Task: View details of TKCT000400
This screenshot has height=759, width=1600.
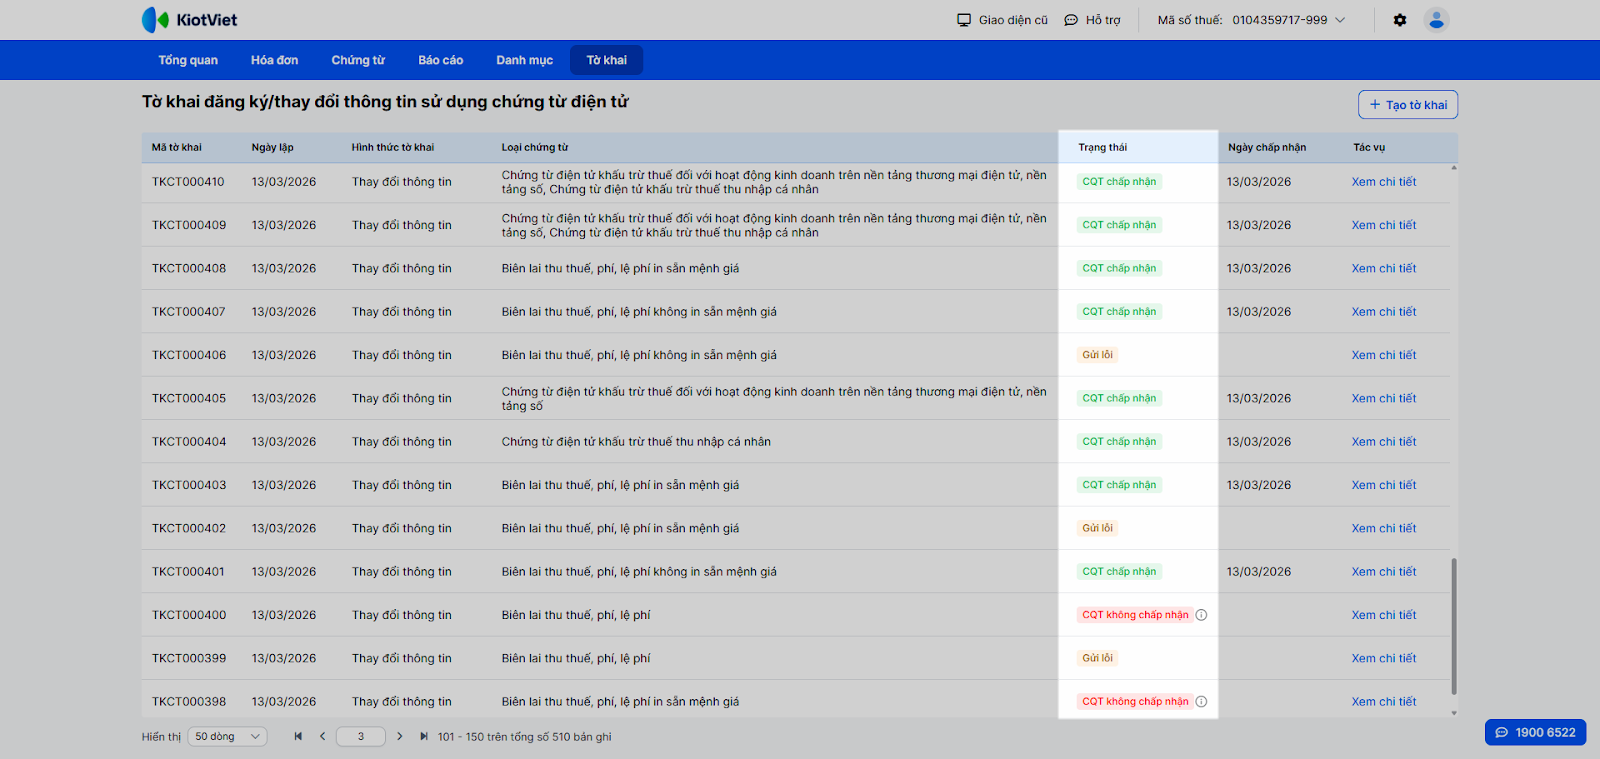Action: (1384, 615)
